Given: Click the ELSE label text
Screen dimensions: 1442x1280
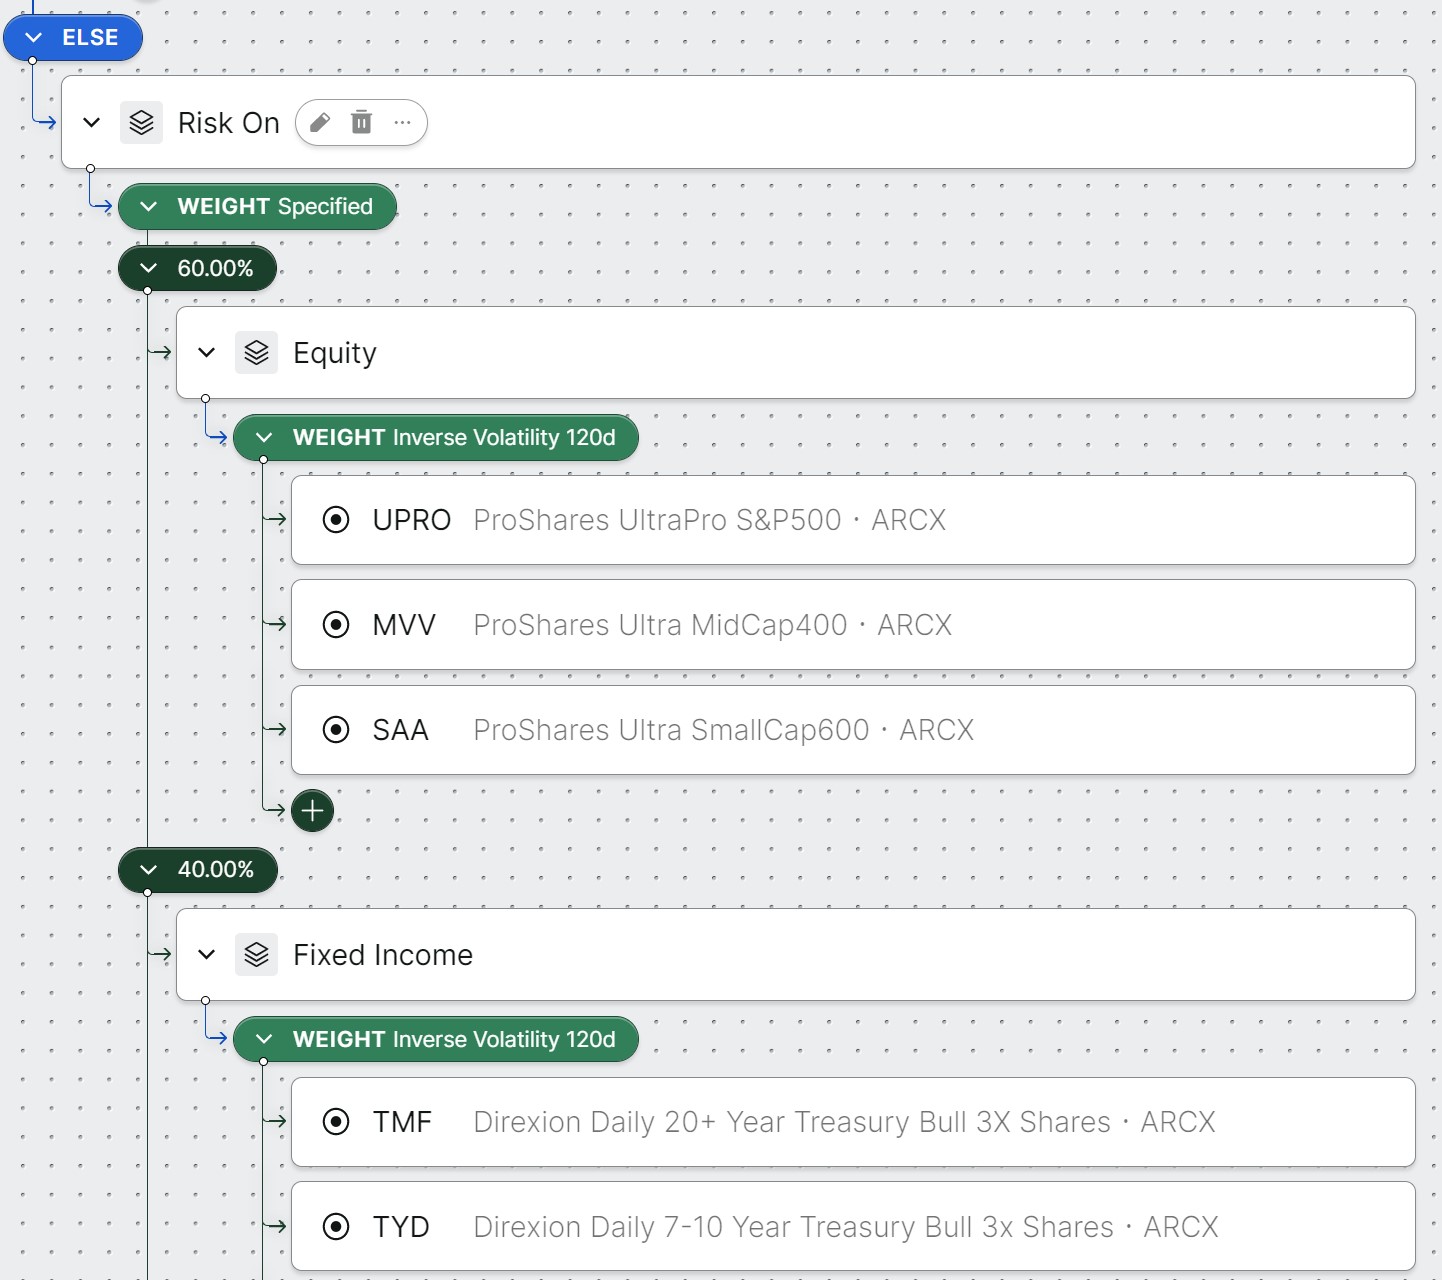Looking at the screenshot, I should (x=90, y=38).
